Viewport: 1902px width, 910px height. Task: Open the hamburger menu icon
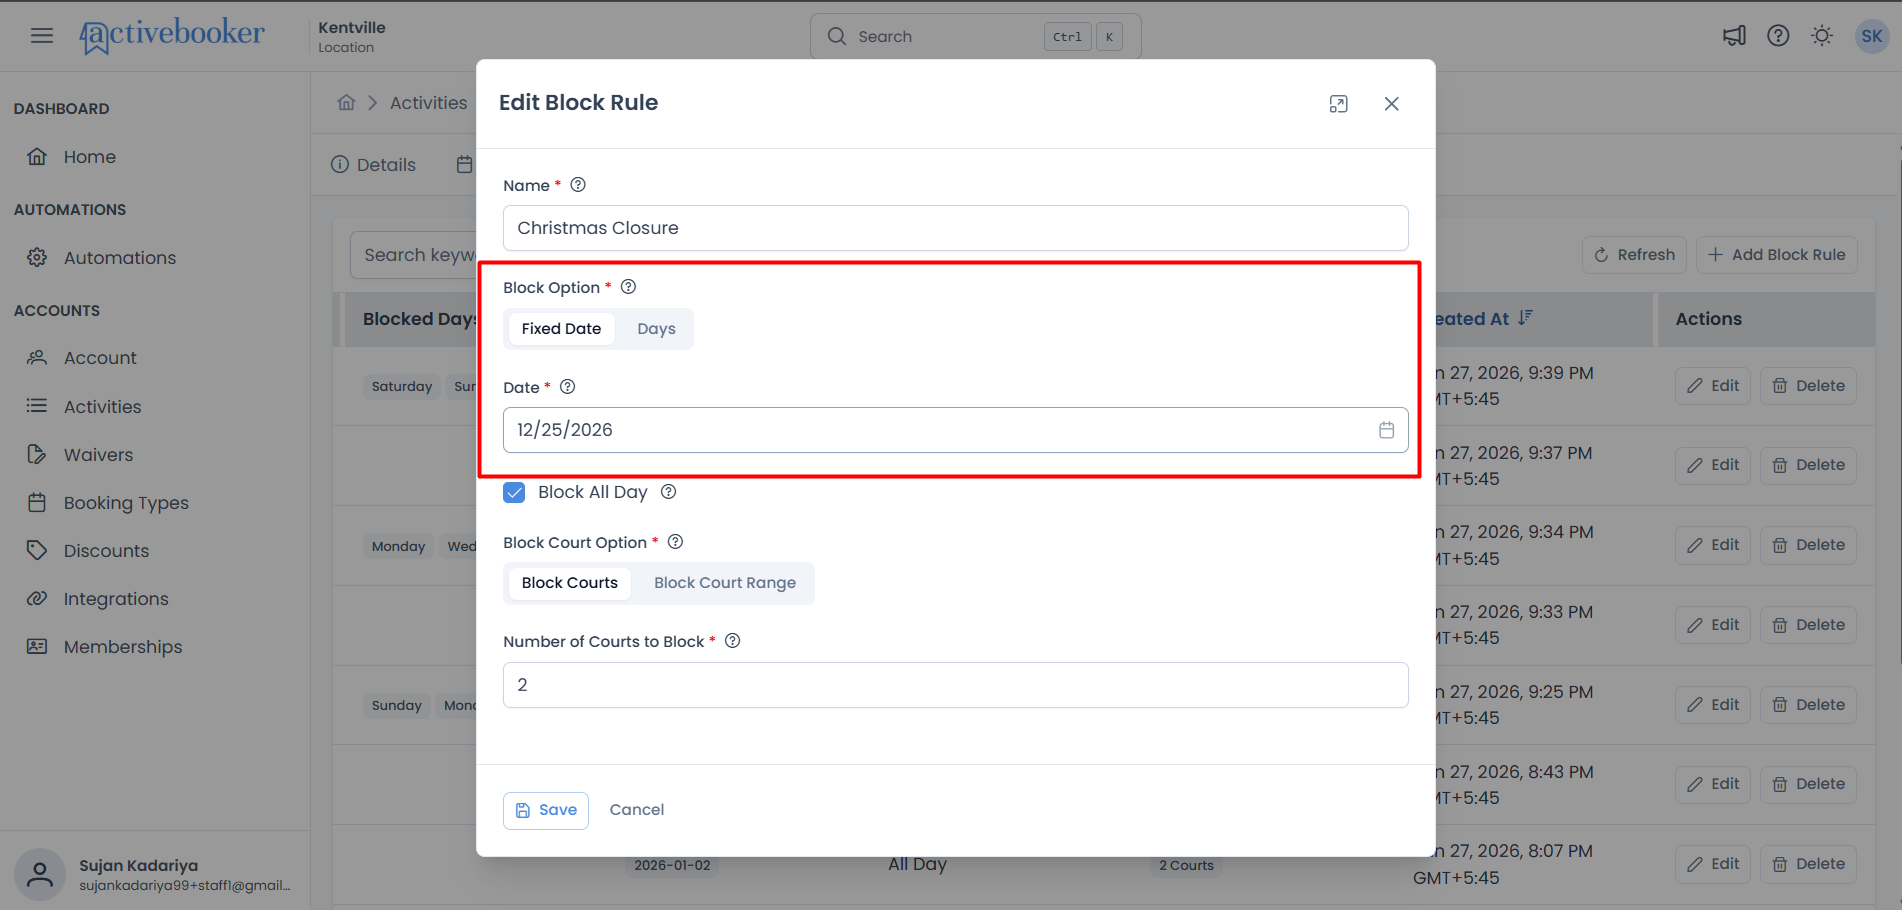click(41, 36)
